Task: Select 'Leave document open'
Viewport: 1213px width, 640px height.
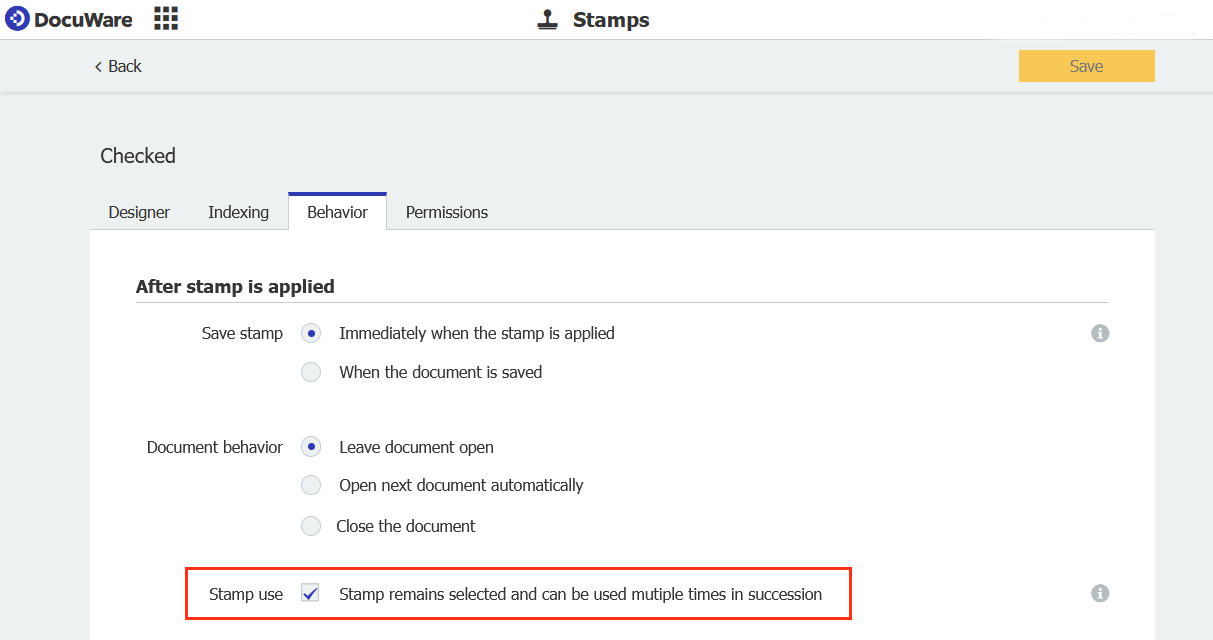Action: (x=310, y=447)
